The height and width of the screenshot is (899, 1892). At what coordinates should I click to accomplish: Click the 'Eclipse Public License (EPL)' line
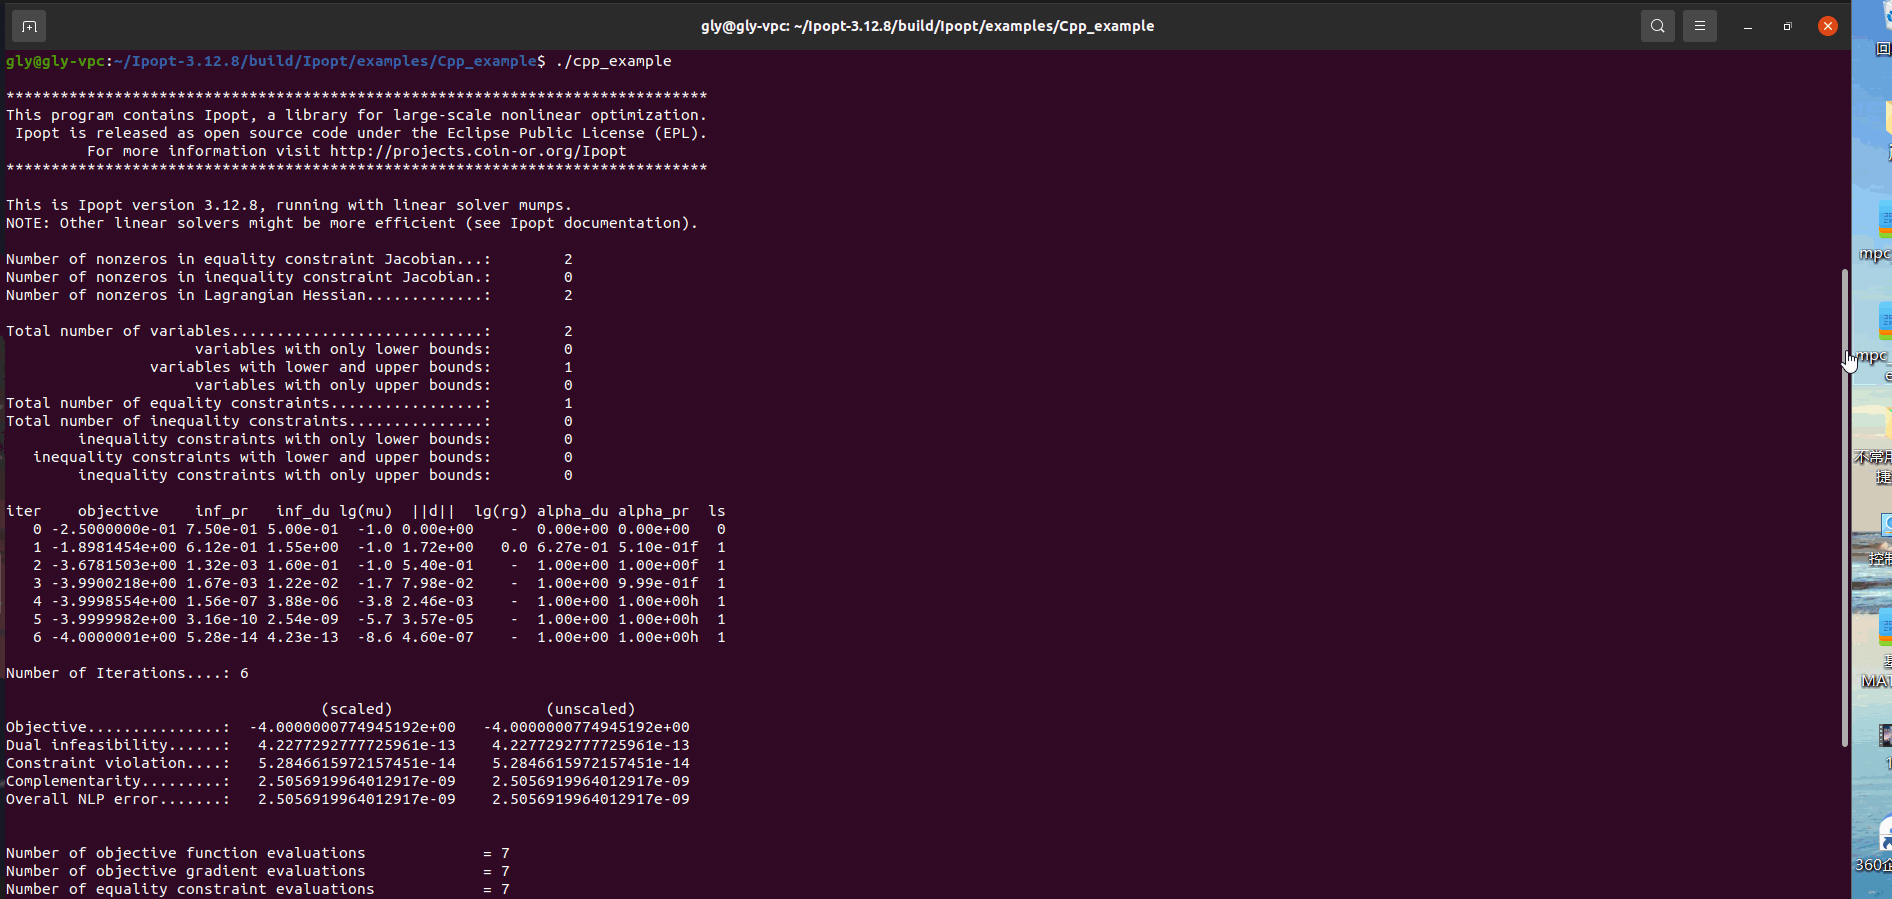pyautogui.click(x=361, y=133)
